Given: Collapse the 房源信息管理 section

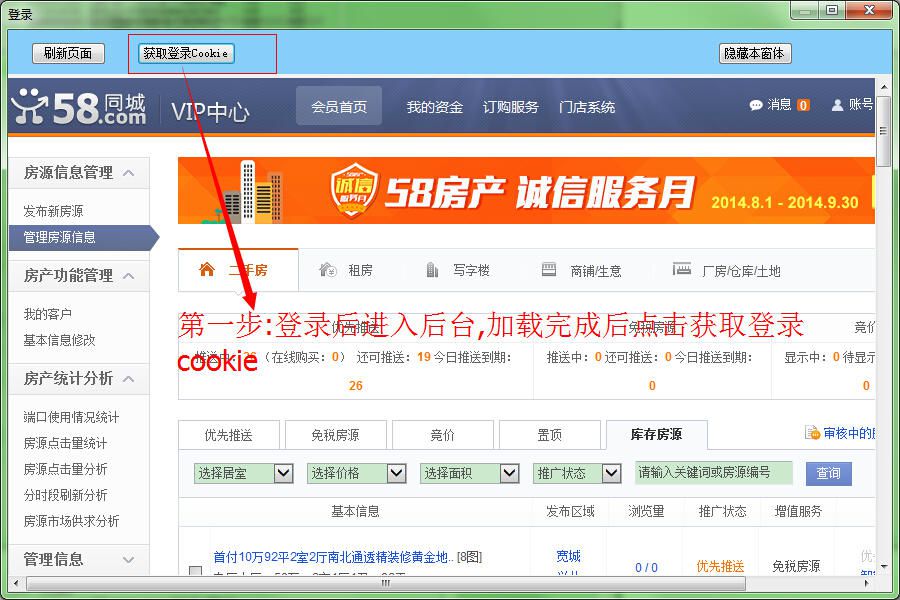Looking at the screenshot, I should (x=129, y=172).
